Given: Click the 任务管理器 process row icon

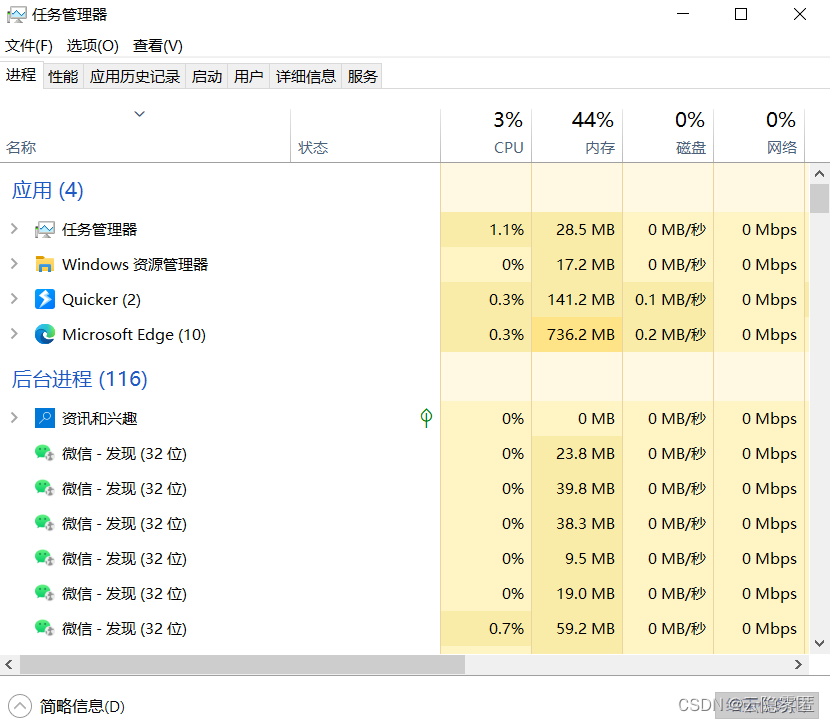Looking at the screenshot, I should tap(44, 230).
